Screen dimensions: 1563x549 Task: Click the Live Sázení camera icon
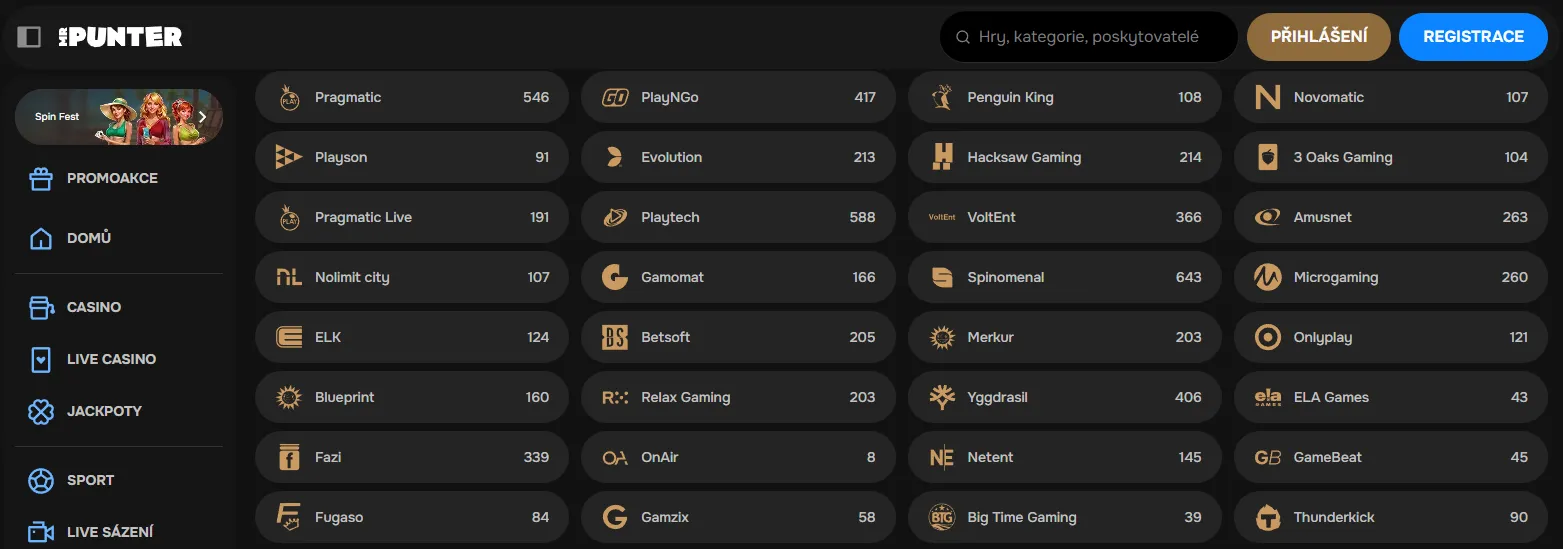(41, 532)
